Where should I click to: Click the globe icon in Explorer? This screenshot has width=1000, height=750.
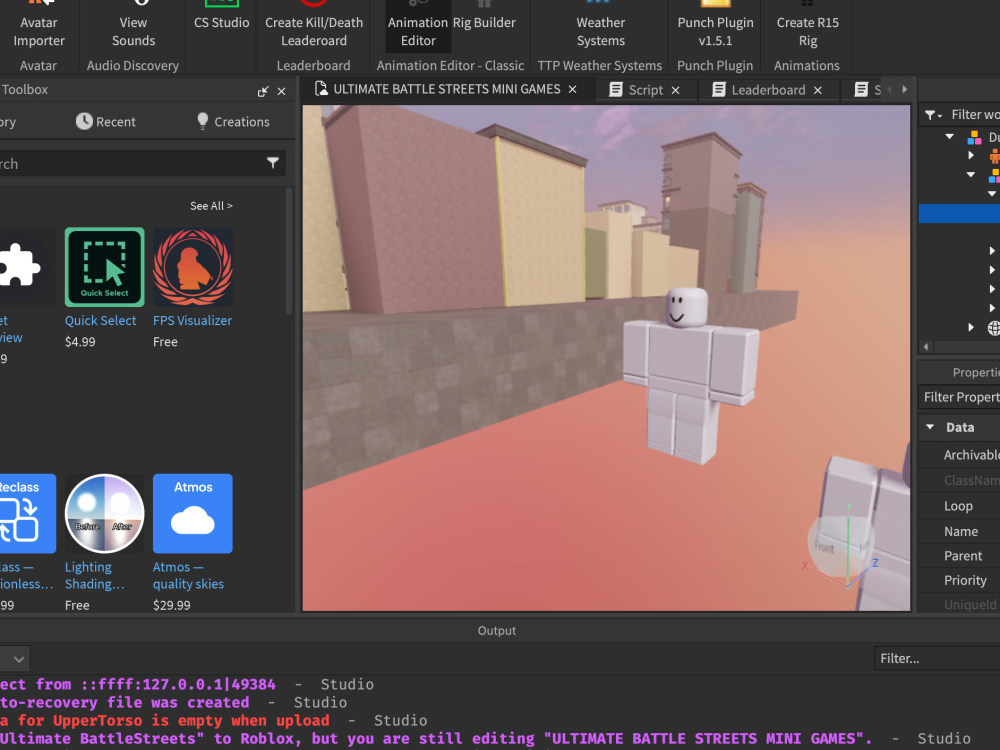(994, 328)
